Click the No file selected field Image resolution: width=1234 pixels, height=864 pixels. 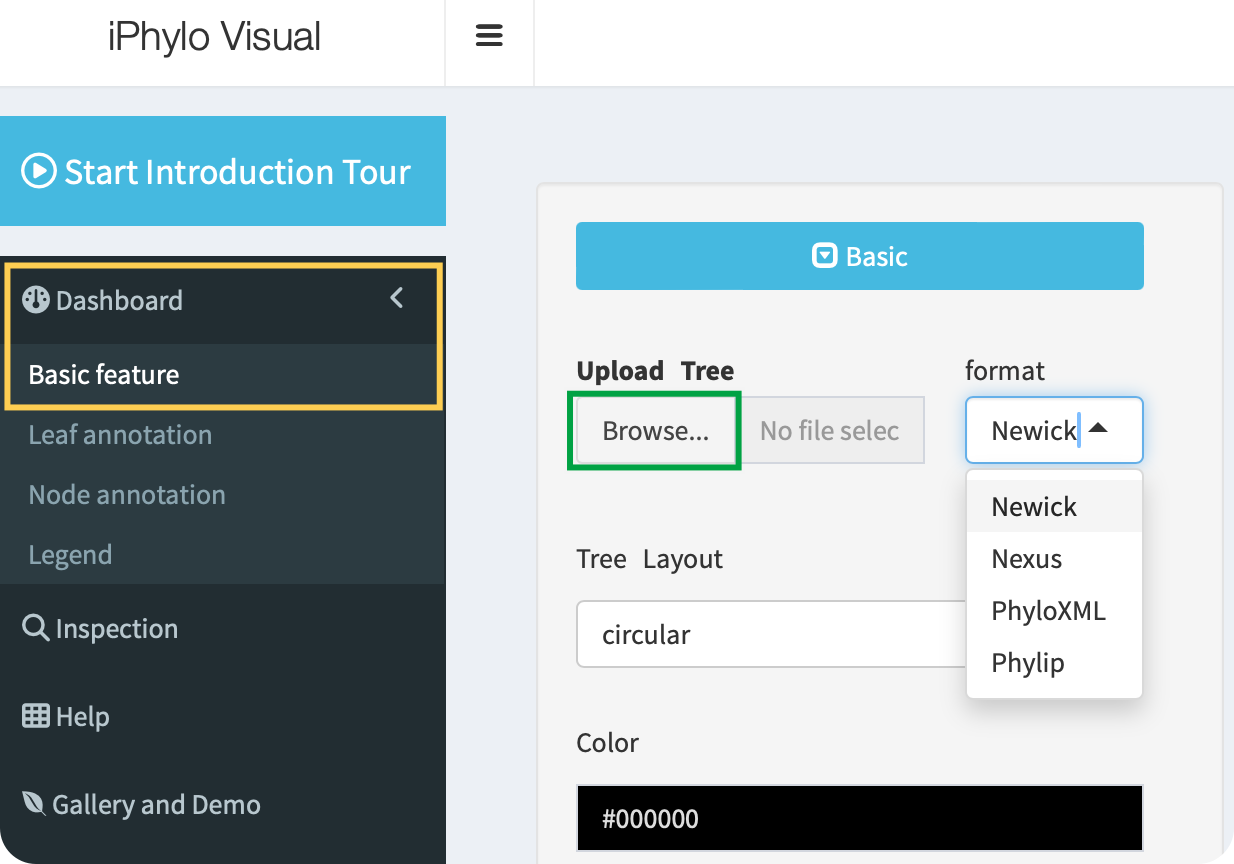pos(830,430)
